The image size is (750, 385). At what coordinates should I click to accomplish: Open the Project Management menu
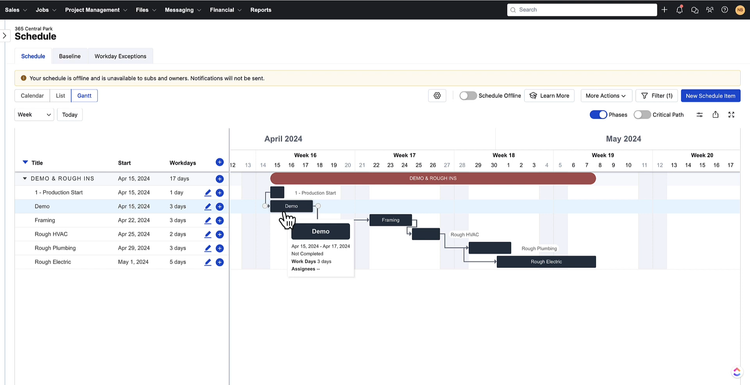point(96,10)
